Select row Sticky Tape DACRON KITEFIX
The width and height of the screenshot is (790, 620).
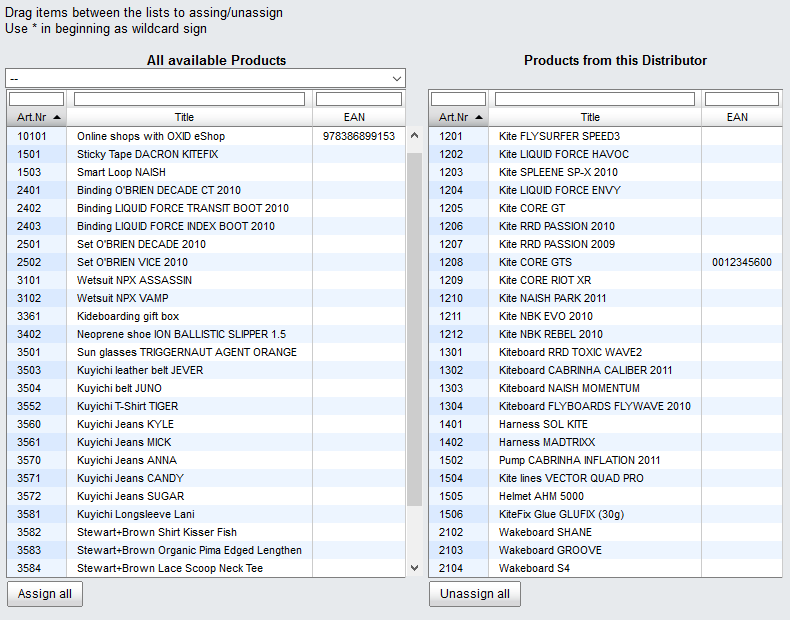(x=206, y=154)
